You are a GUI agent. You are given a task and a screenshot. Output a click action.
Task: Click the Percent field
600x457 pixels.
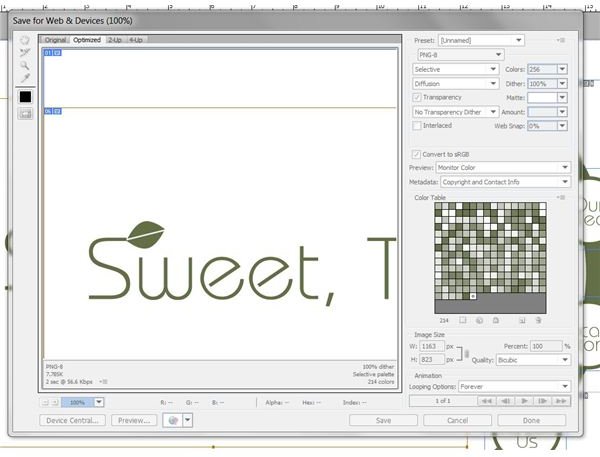[546, 346]
